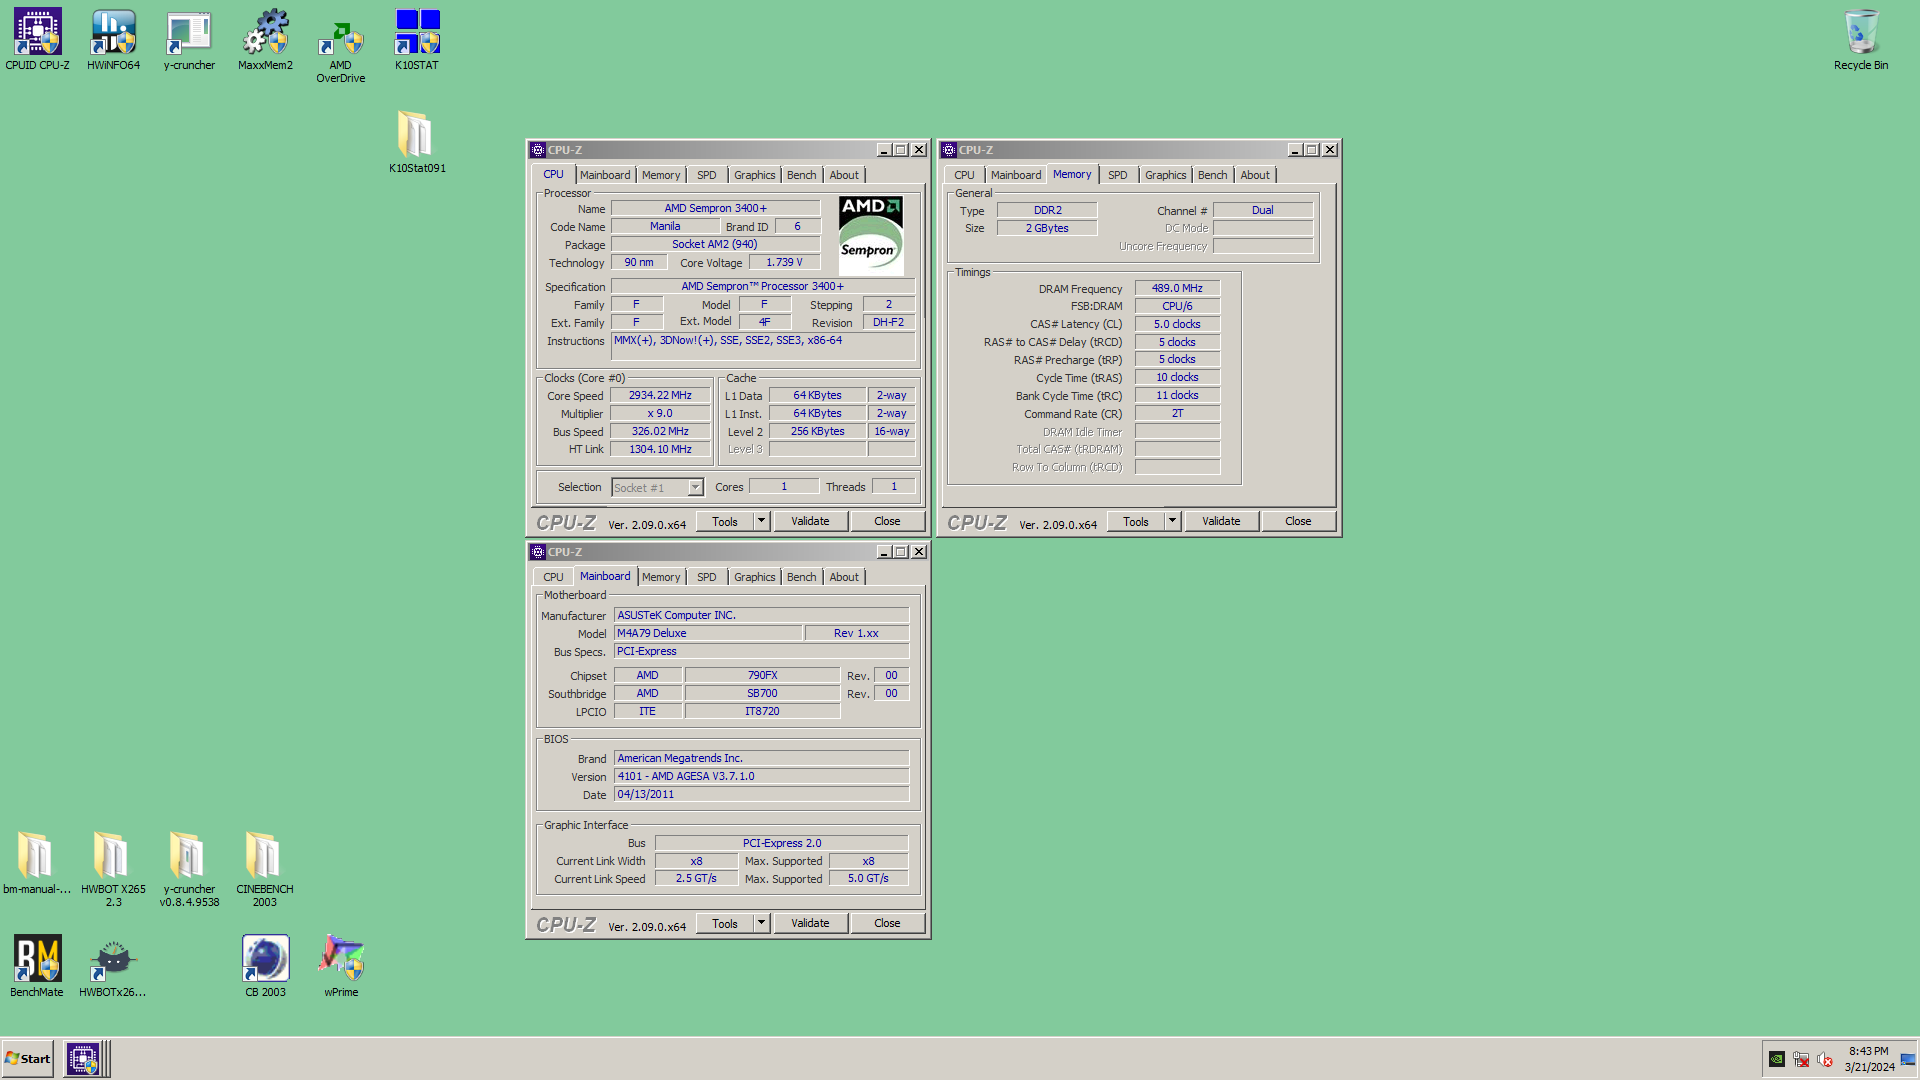Click Validate in the CPU window
Image resolution: width=1920 pixels, height=1080 pixels.
click(810, 521)
